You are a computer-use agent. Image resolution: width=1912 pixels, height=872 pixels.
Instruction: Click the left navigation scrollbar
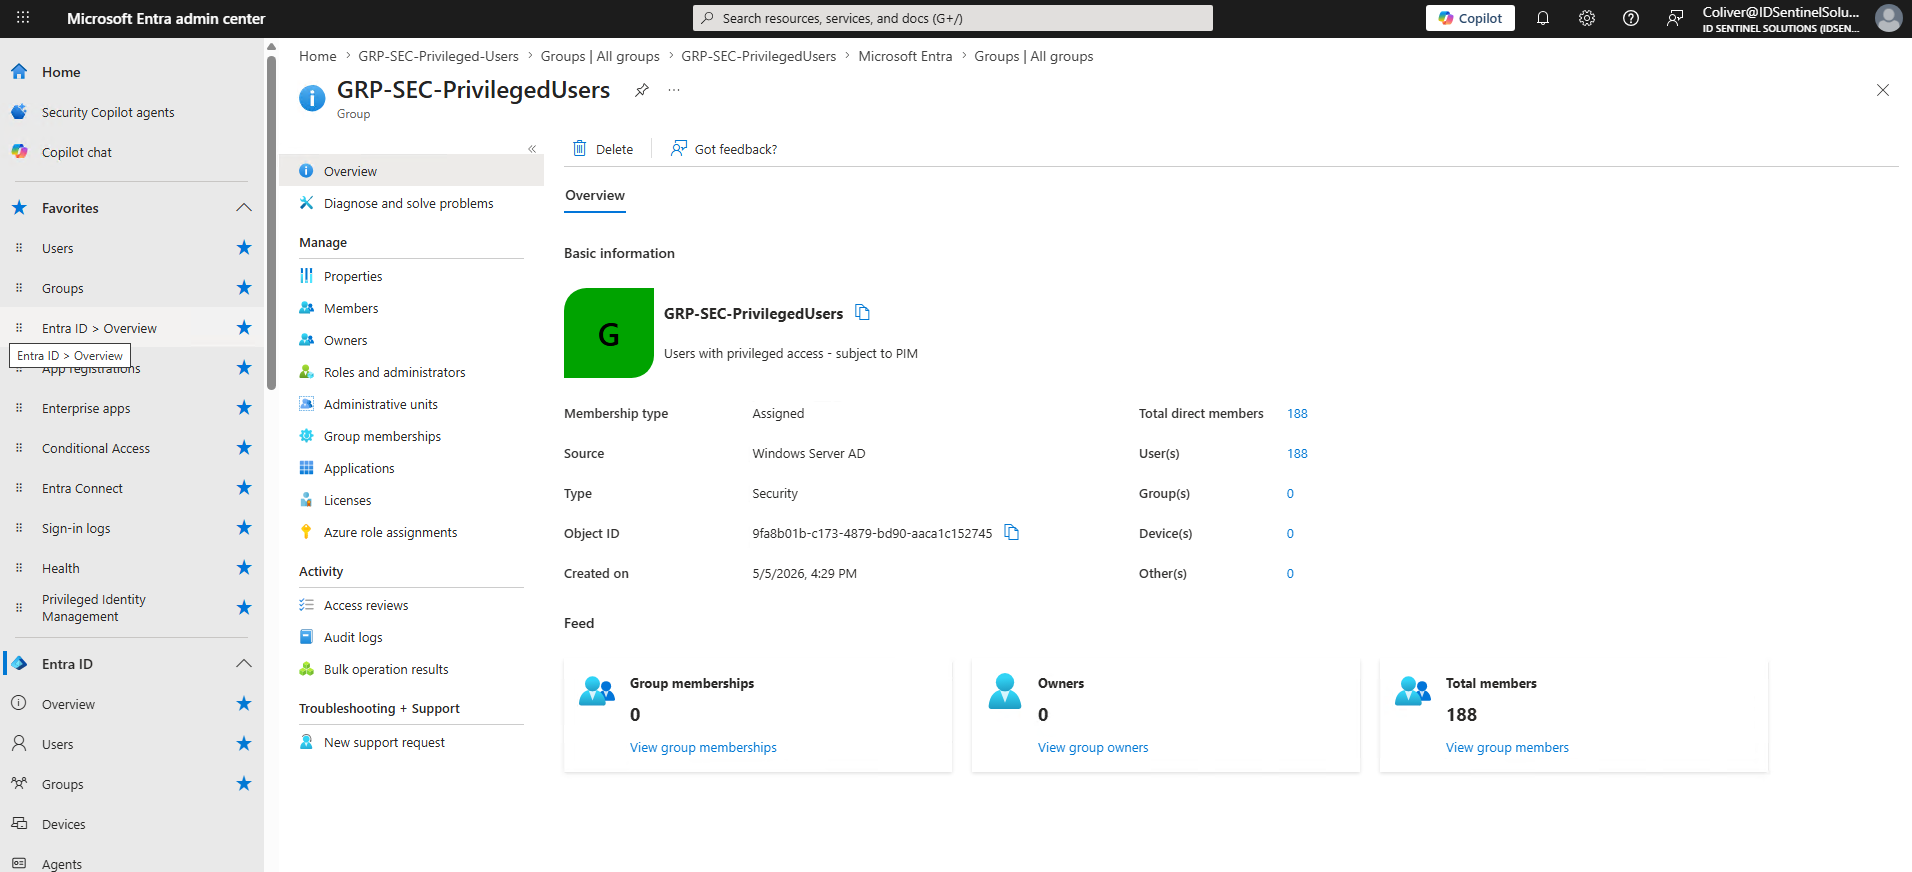pos(271,223)
